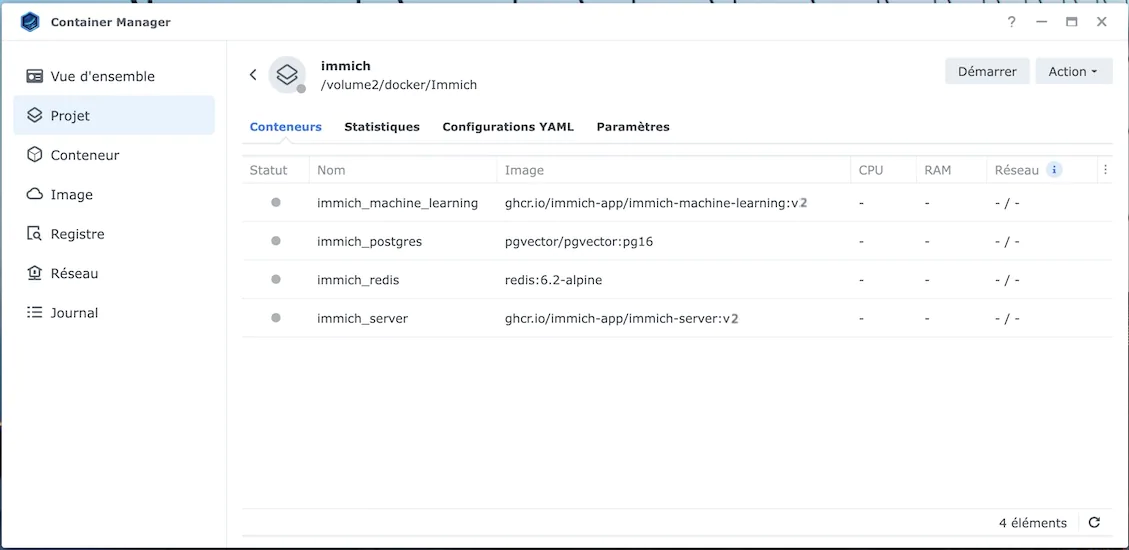
Task: Go back using the left chevron arrow
Action: pyautogui.click(x=253, y=74)
